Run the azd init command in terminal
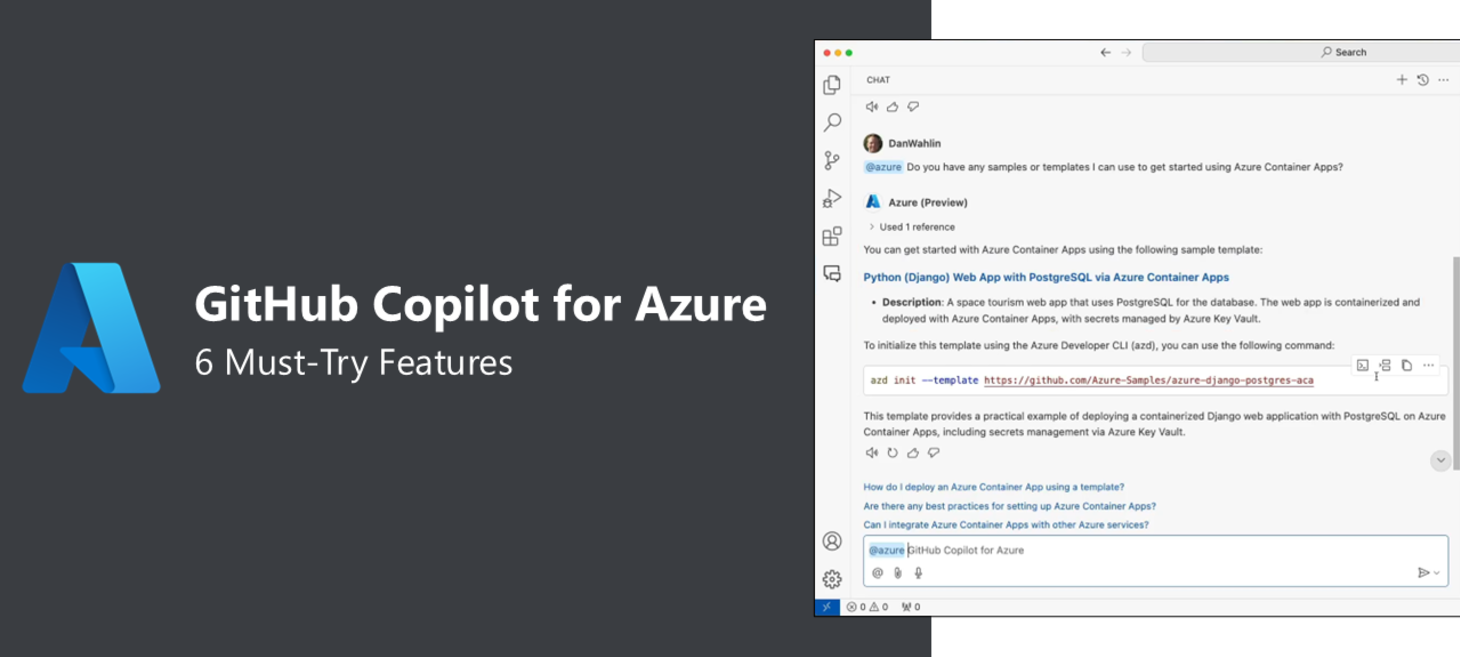 click(x=1365, y=364)
